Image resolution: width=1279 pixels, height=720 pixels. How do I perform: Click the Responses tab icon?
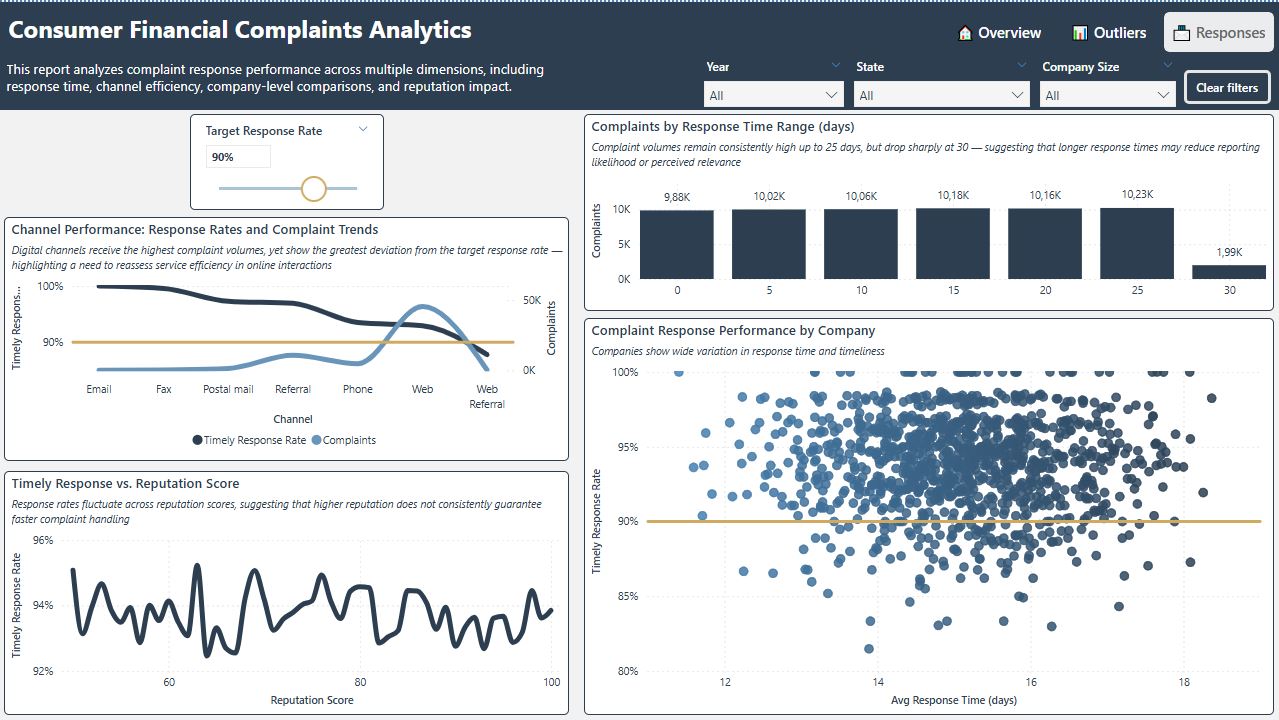pyautogui.click(x=1181, y=33)
